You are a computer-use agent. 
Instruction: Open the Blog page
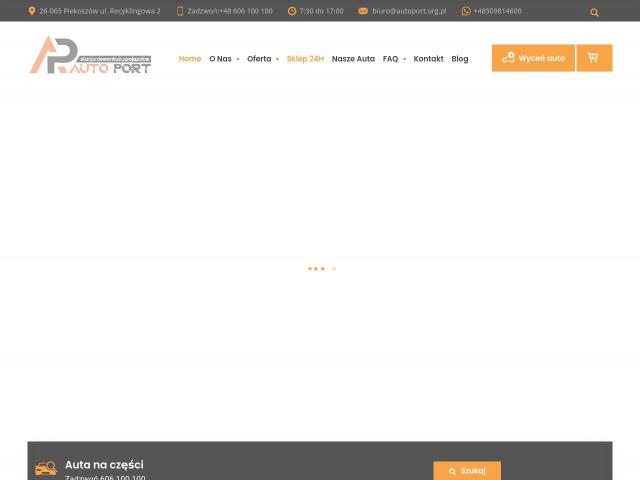(x=460, y=59)
